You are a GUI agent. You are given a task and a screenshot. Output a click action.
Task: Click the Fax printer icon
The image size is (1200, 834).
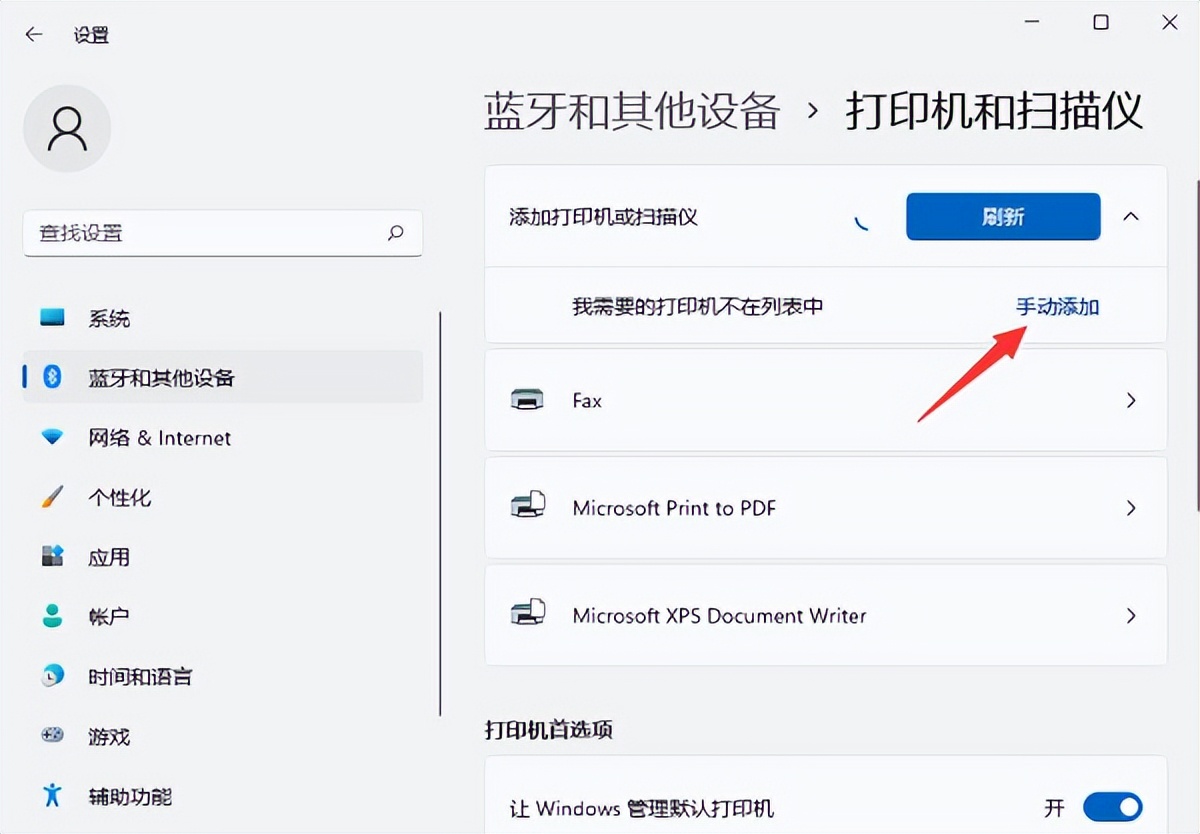coord(529,400)
